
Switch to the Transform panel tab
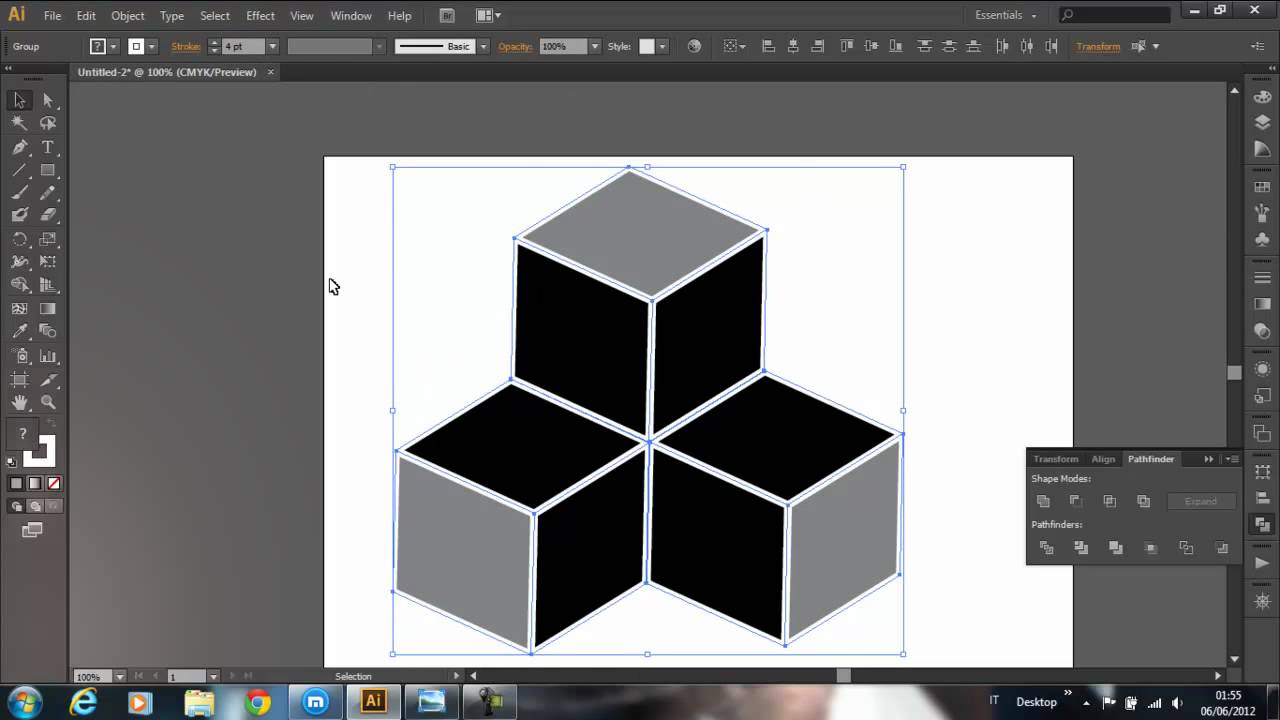(1056, 459)
